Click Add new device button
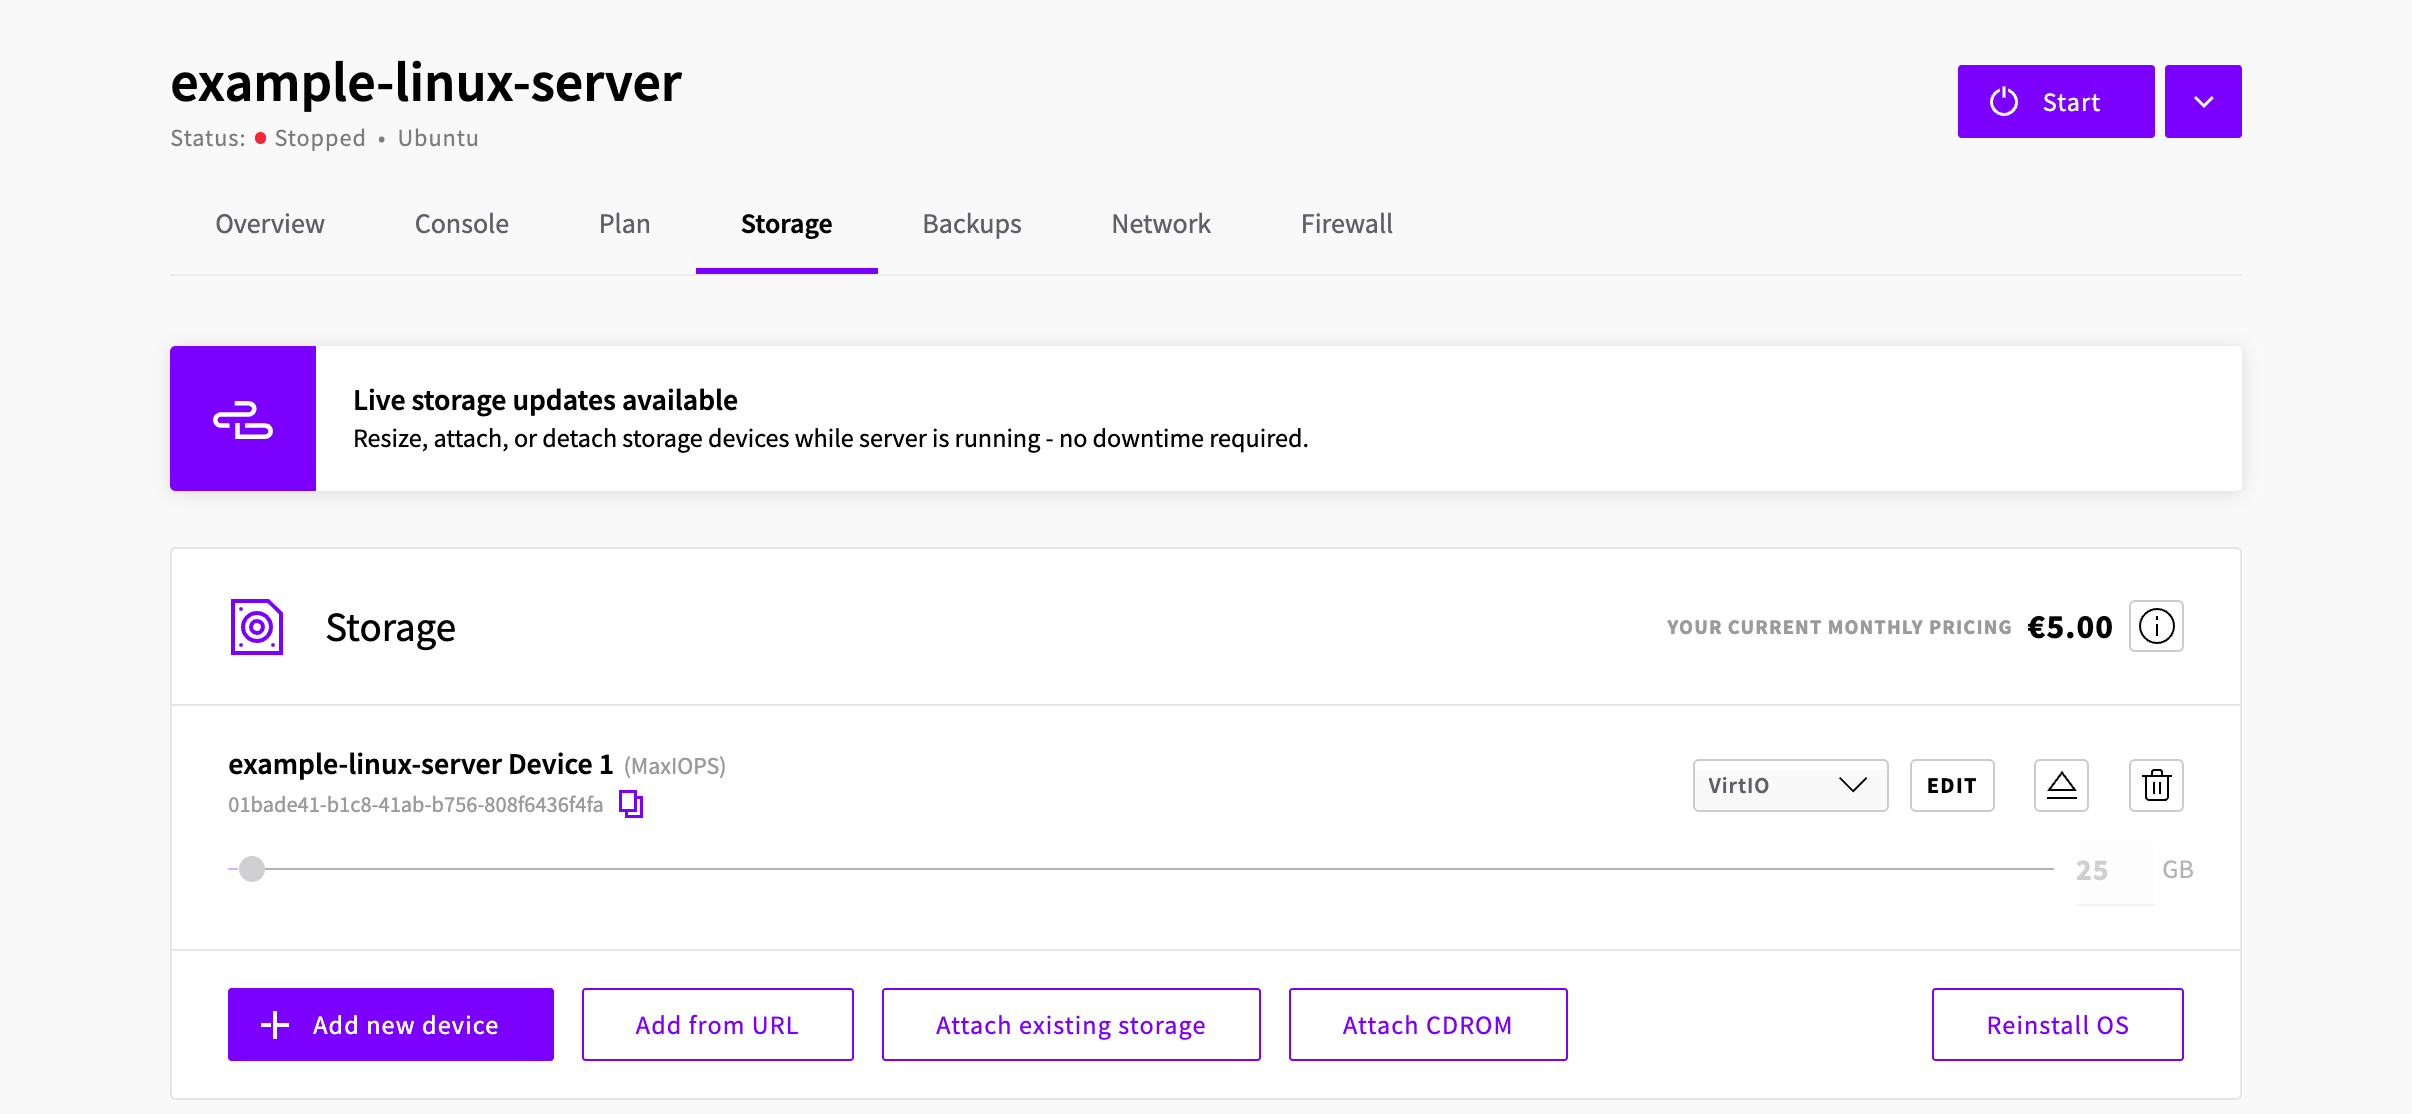Screen dimensions: 2412x1114 pyautogui.click(x=391, y=1025)
